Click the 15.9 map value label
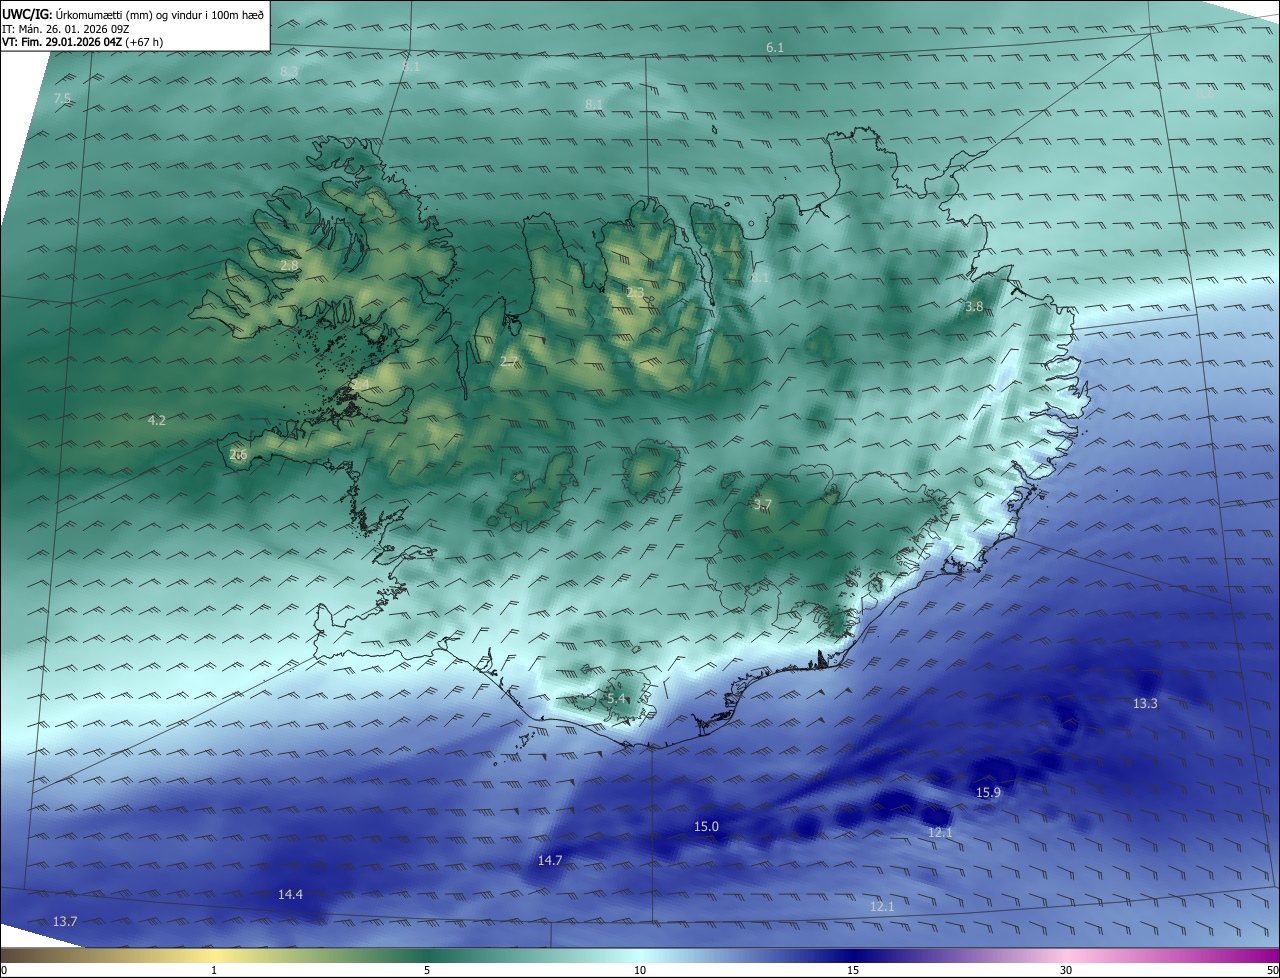The height and width of the screenshot is (978, 1280). (x=988, y=792)
